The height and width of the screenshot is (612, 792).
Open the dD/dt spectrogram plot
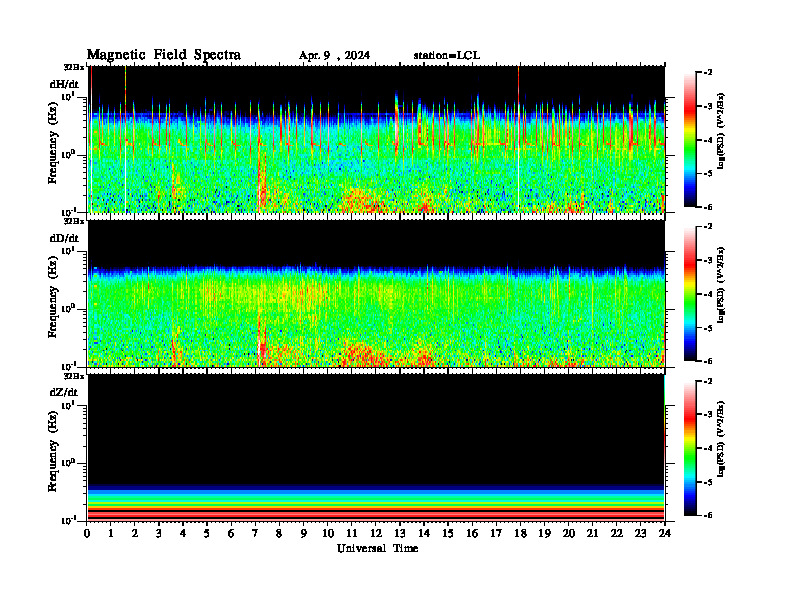(x=376, y=293)
